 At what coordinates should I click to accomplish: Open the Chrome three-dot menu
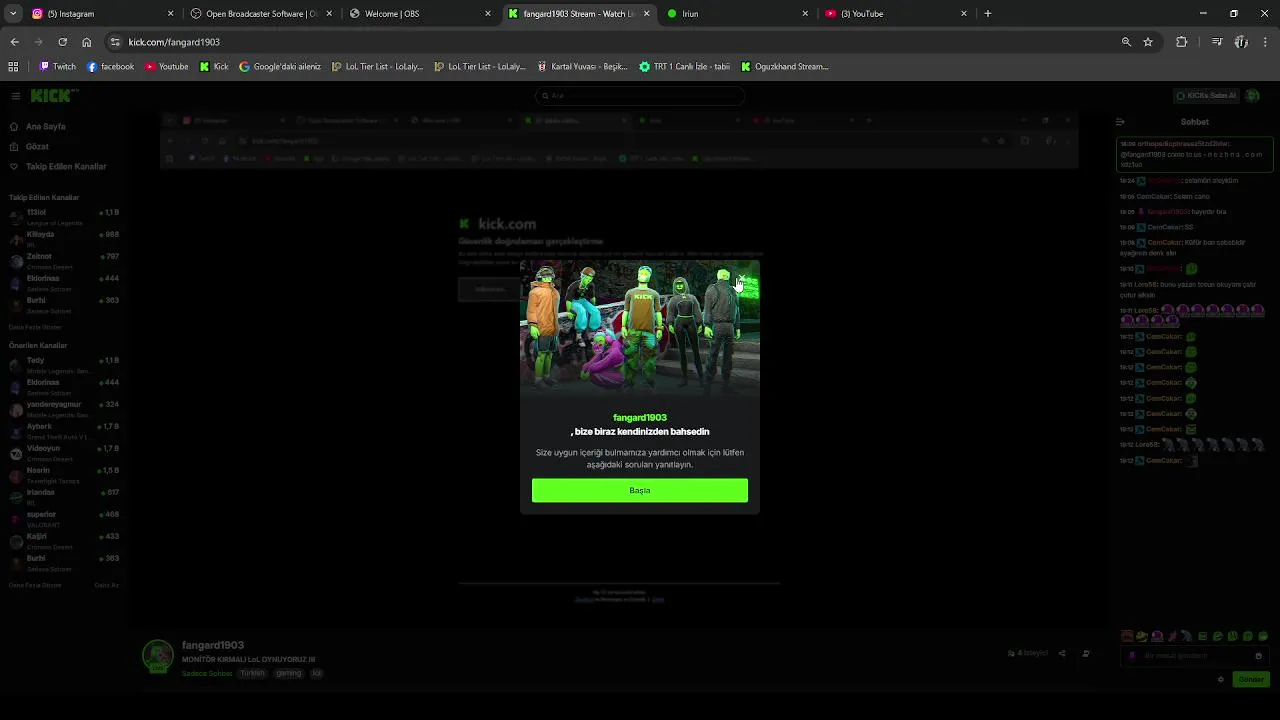click(x=1266, y=42)
